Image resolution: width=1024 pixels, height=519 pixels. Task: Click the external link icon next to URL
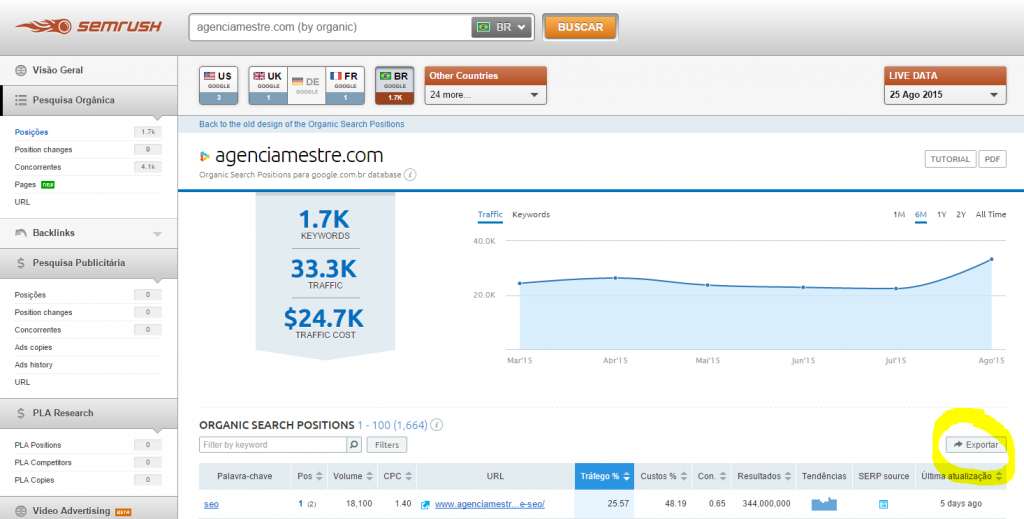[x=426, y=504]
